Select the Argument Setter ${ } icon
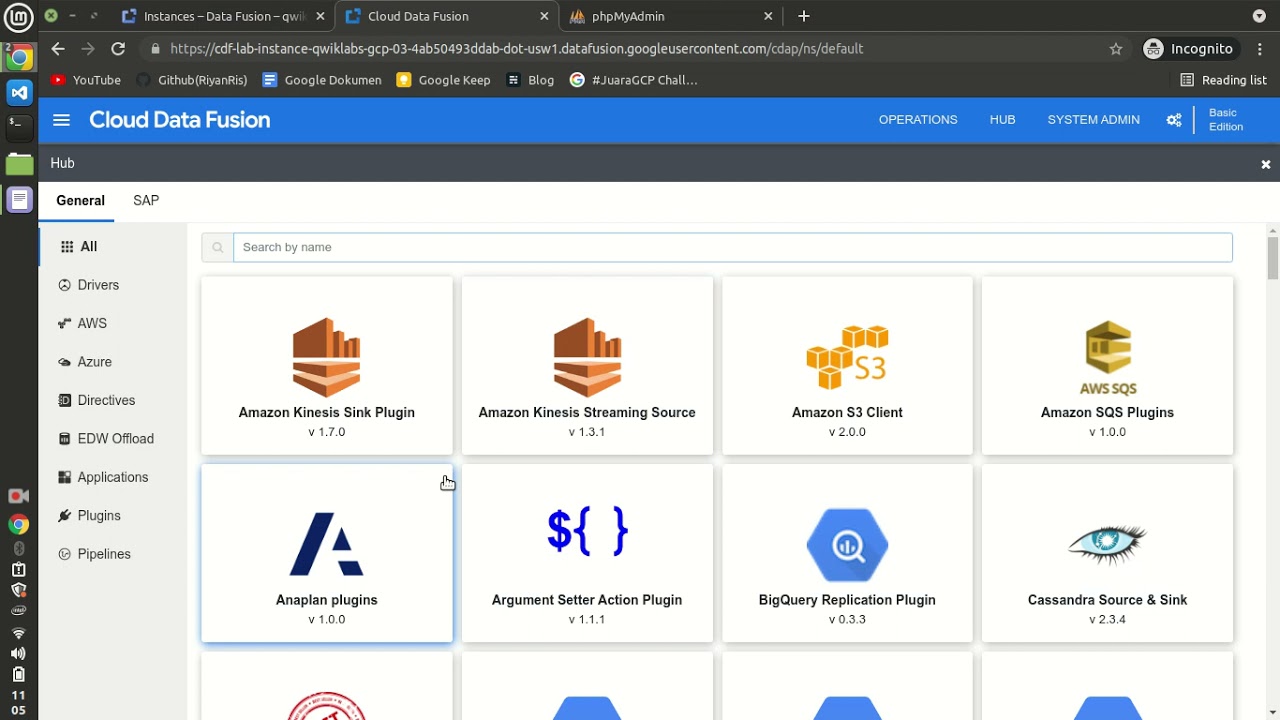Screen dimensions: 1280x720 click(x=587, y=531)
